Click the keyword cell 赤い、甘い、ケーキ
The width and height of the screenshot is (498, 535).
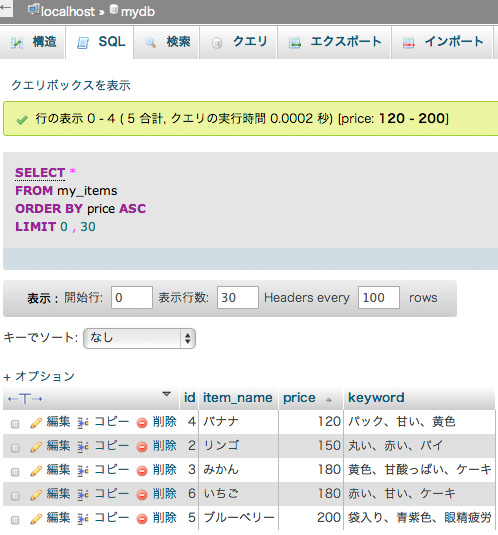coord(419,494)
